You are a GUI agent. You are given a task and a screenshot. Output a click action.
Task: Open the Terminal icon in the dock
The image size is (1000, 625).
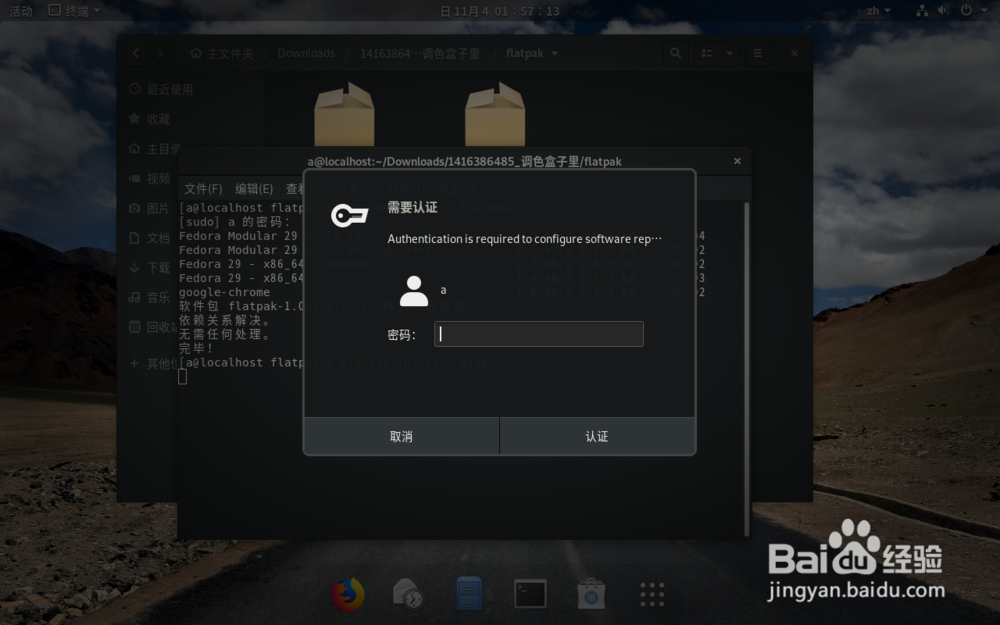click(529, 592)
